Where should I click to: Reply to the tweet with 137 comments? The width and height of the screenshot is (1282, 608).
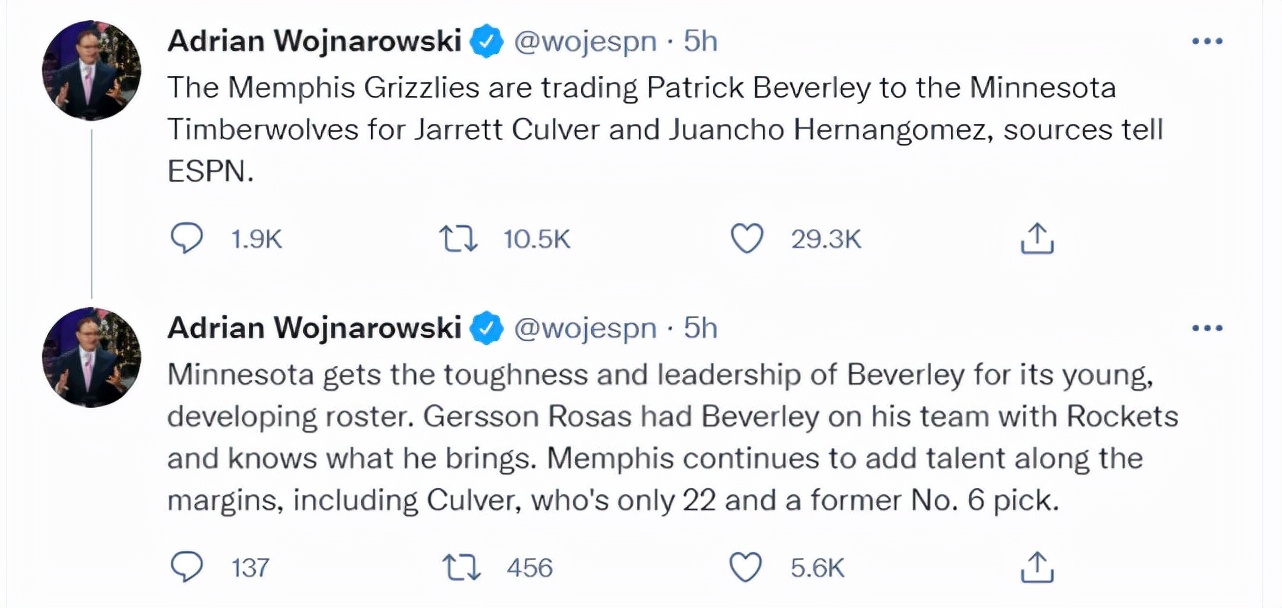pyautogui.click(x=186, y=567)
